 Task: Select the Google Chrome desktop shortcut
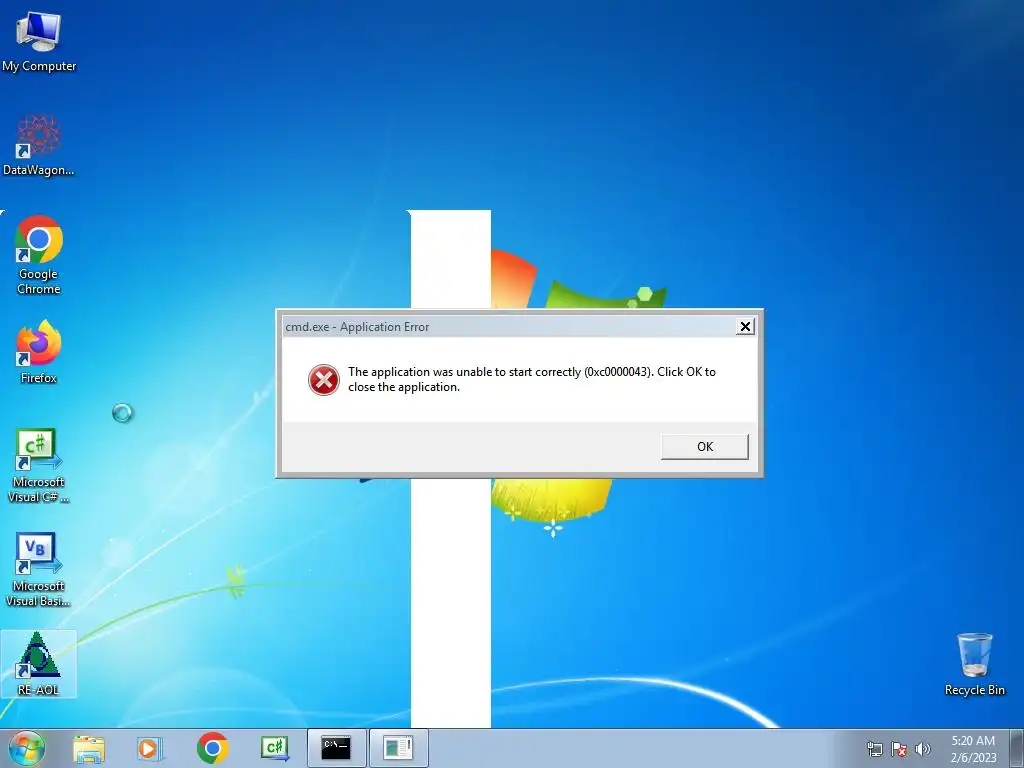tap(39, 255)
